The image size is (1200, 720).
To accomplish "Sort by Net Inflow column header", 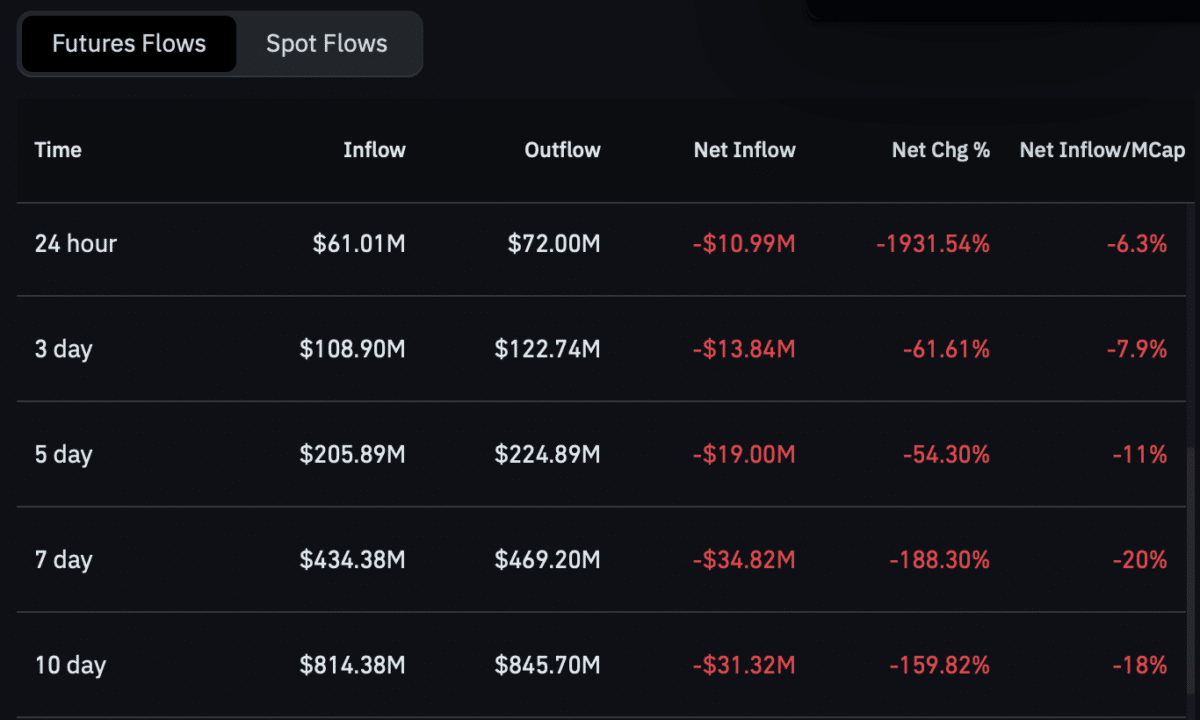I will point(744,150).
